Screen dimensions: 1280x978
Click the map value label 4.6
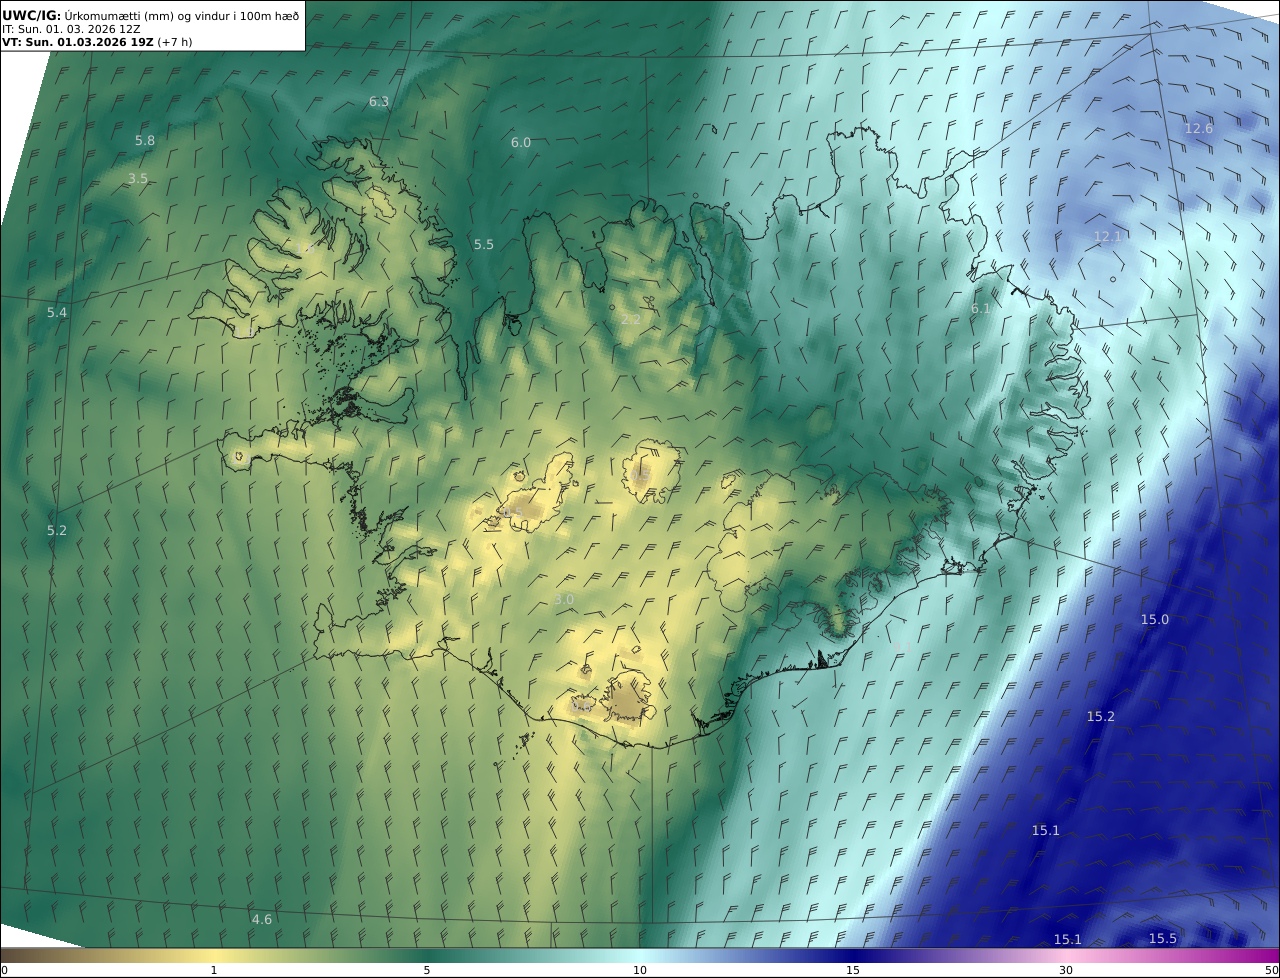tap(261, 920)
